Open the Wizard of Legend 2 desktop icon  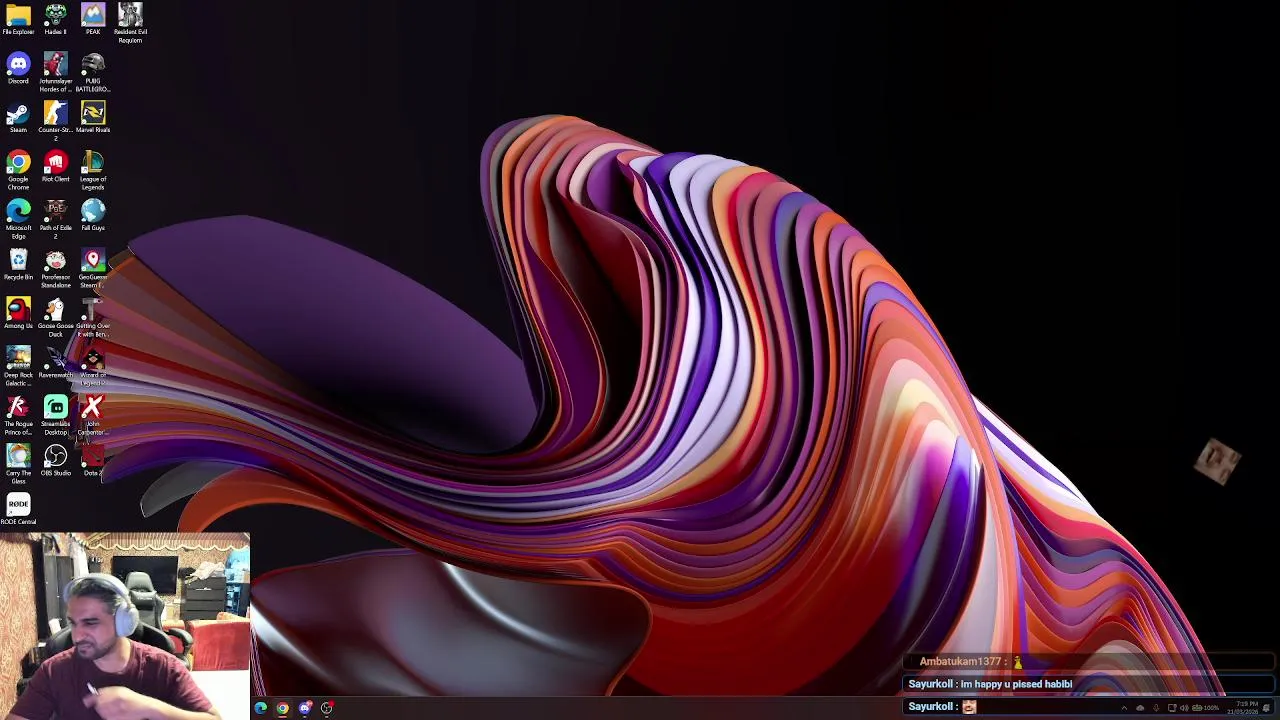point(93,366)
